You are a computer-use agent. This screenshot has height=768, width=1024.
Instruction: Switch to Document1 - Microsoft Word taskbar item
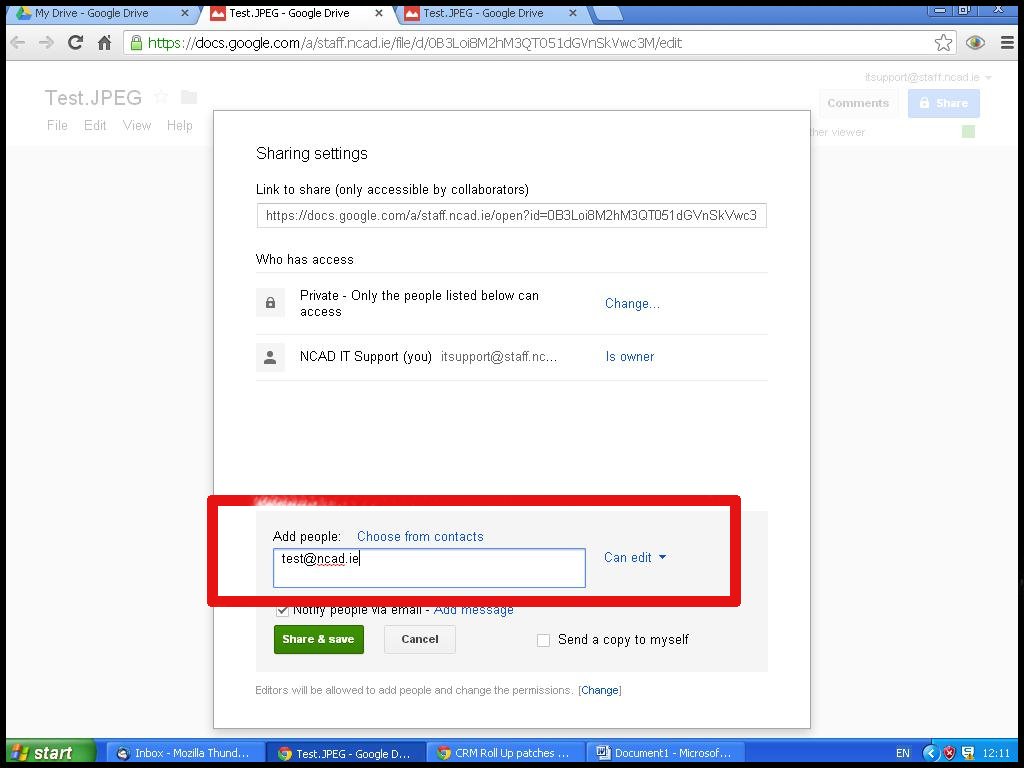tap(666, 753)
